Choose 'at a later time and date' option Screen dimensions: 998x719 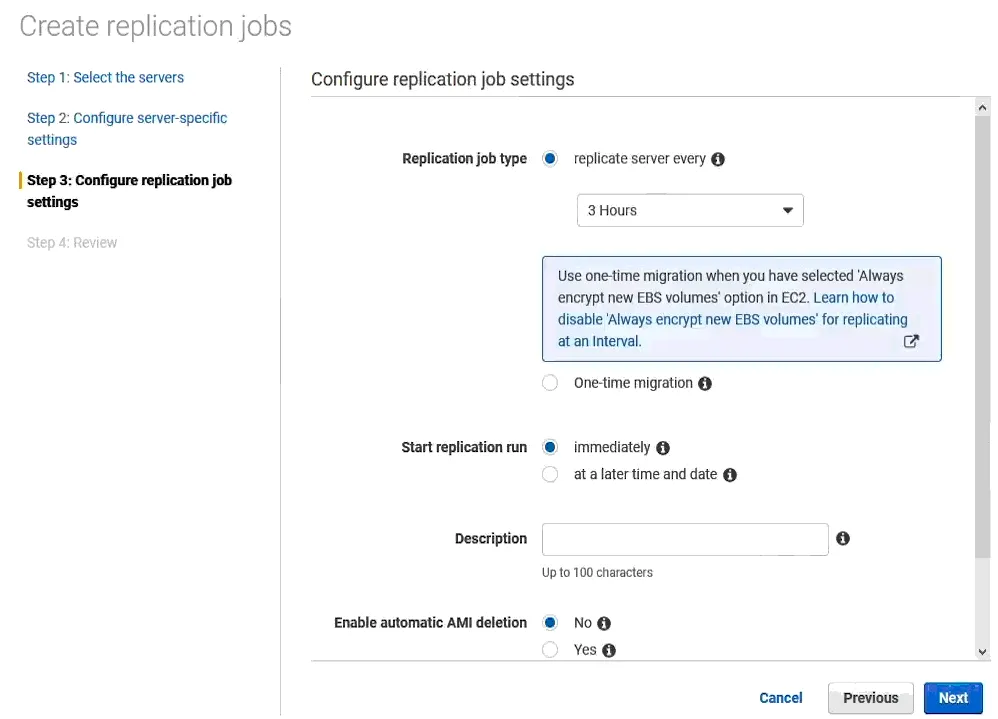coord(550,475)
